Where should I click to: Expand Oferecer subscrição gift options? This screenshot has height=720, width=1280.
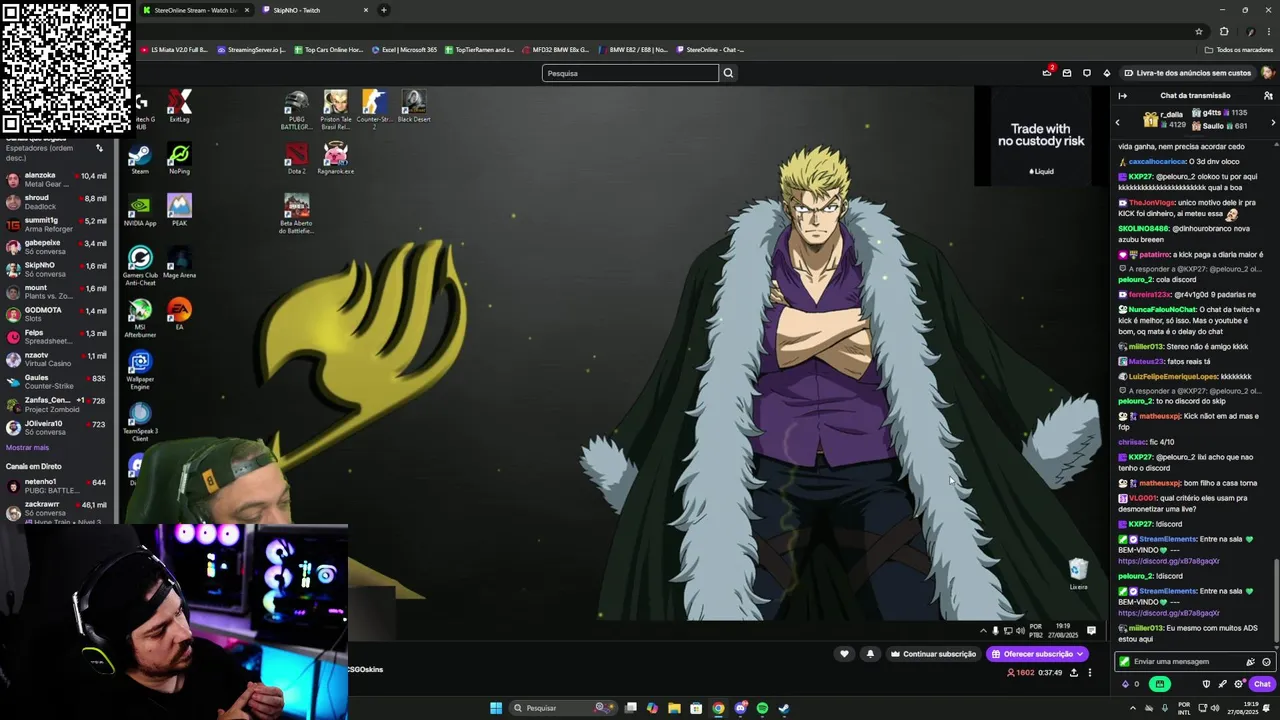tap(1080, 654)
